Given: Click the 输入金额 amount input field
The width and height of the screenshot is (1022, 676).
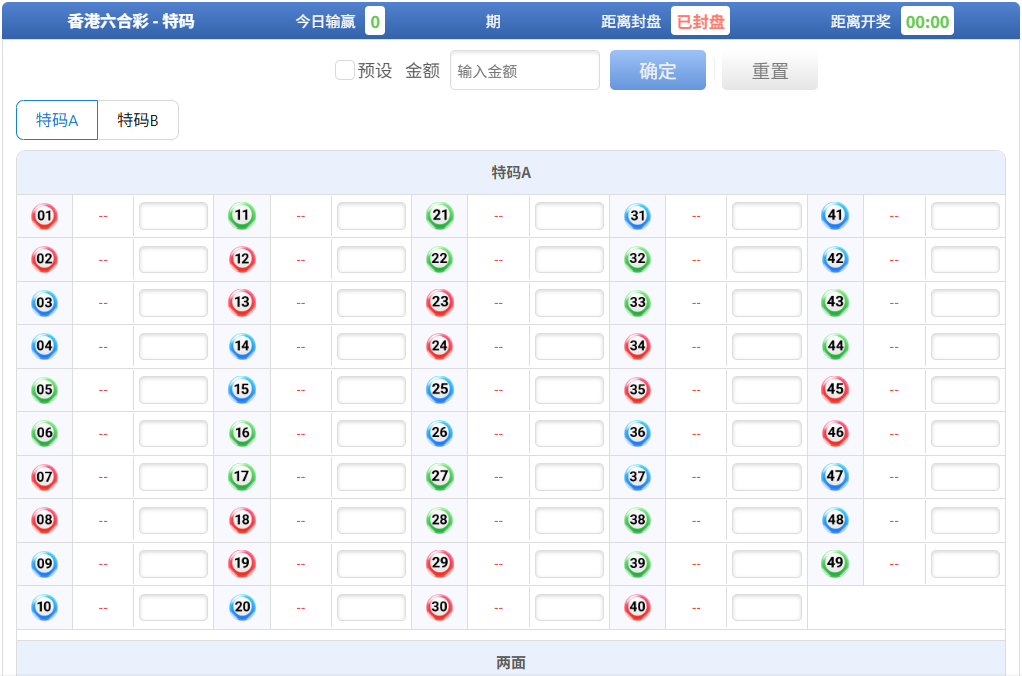Looking at the screenshot, I should (x=524, y=70).
